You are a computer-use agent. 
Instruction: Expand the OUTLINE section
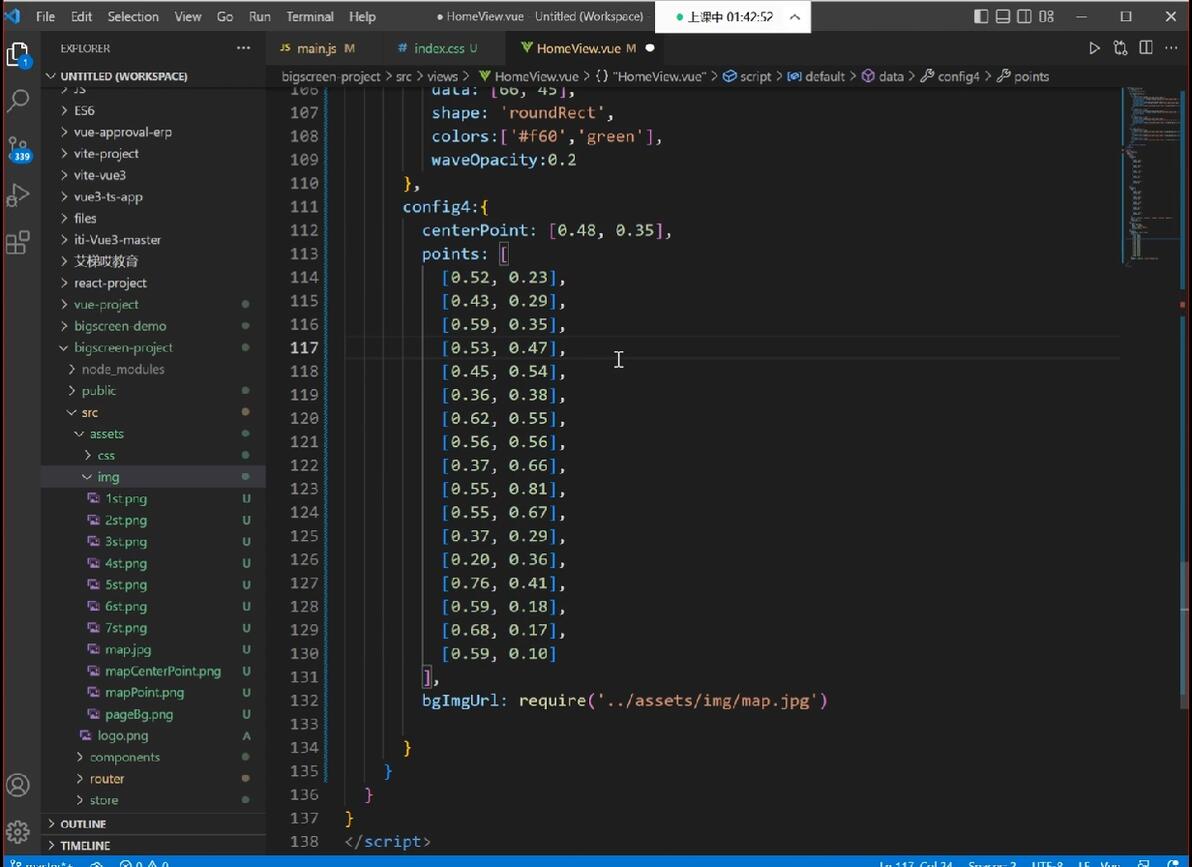click(x=83, y=824)
